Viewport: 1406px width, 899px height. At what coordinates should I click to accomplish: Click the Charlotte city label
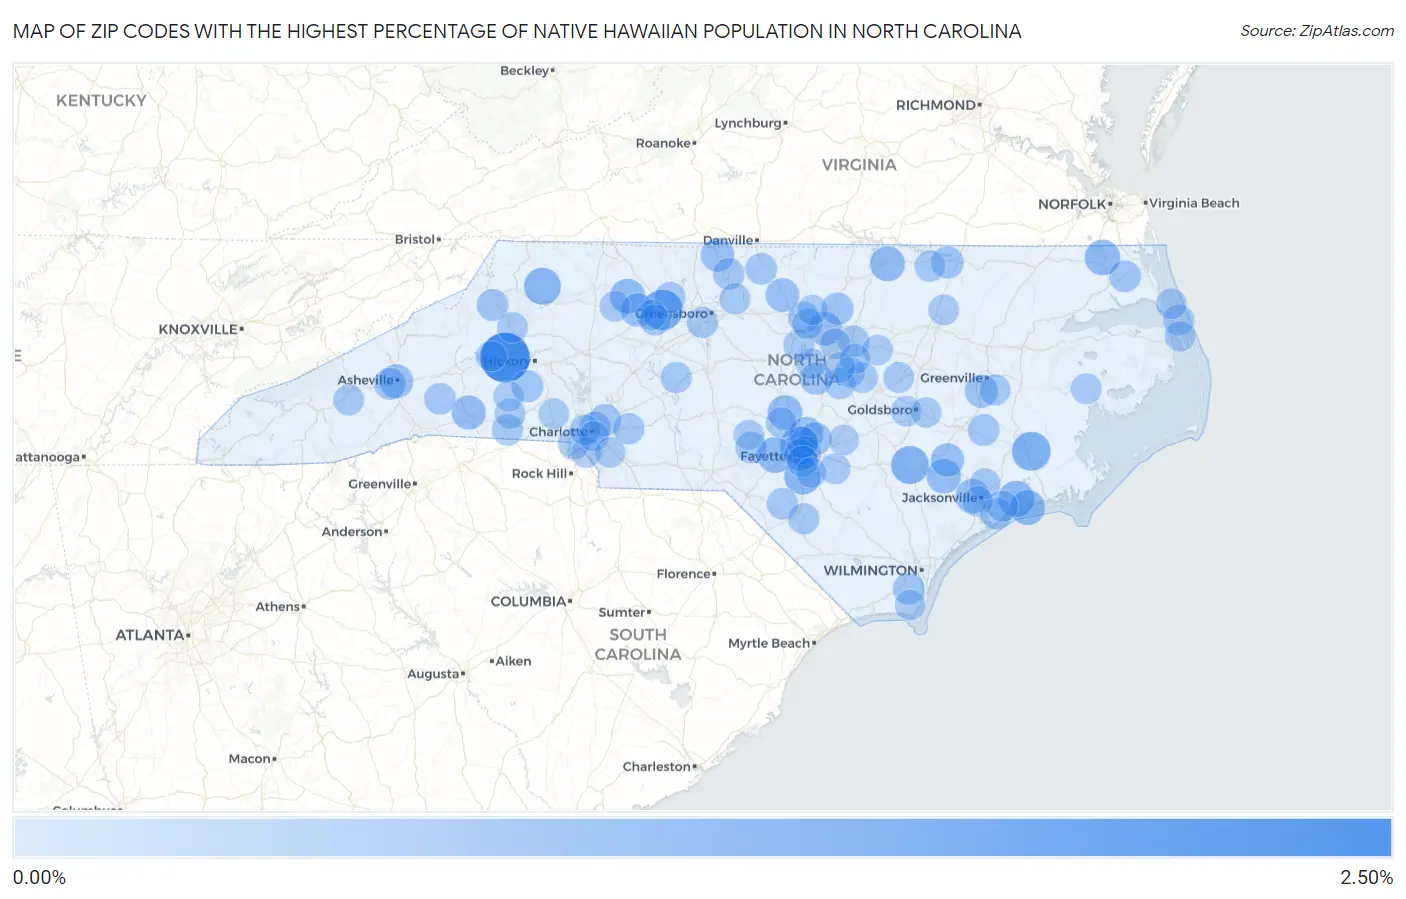click(x=558, y=432)
